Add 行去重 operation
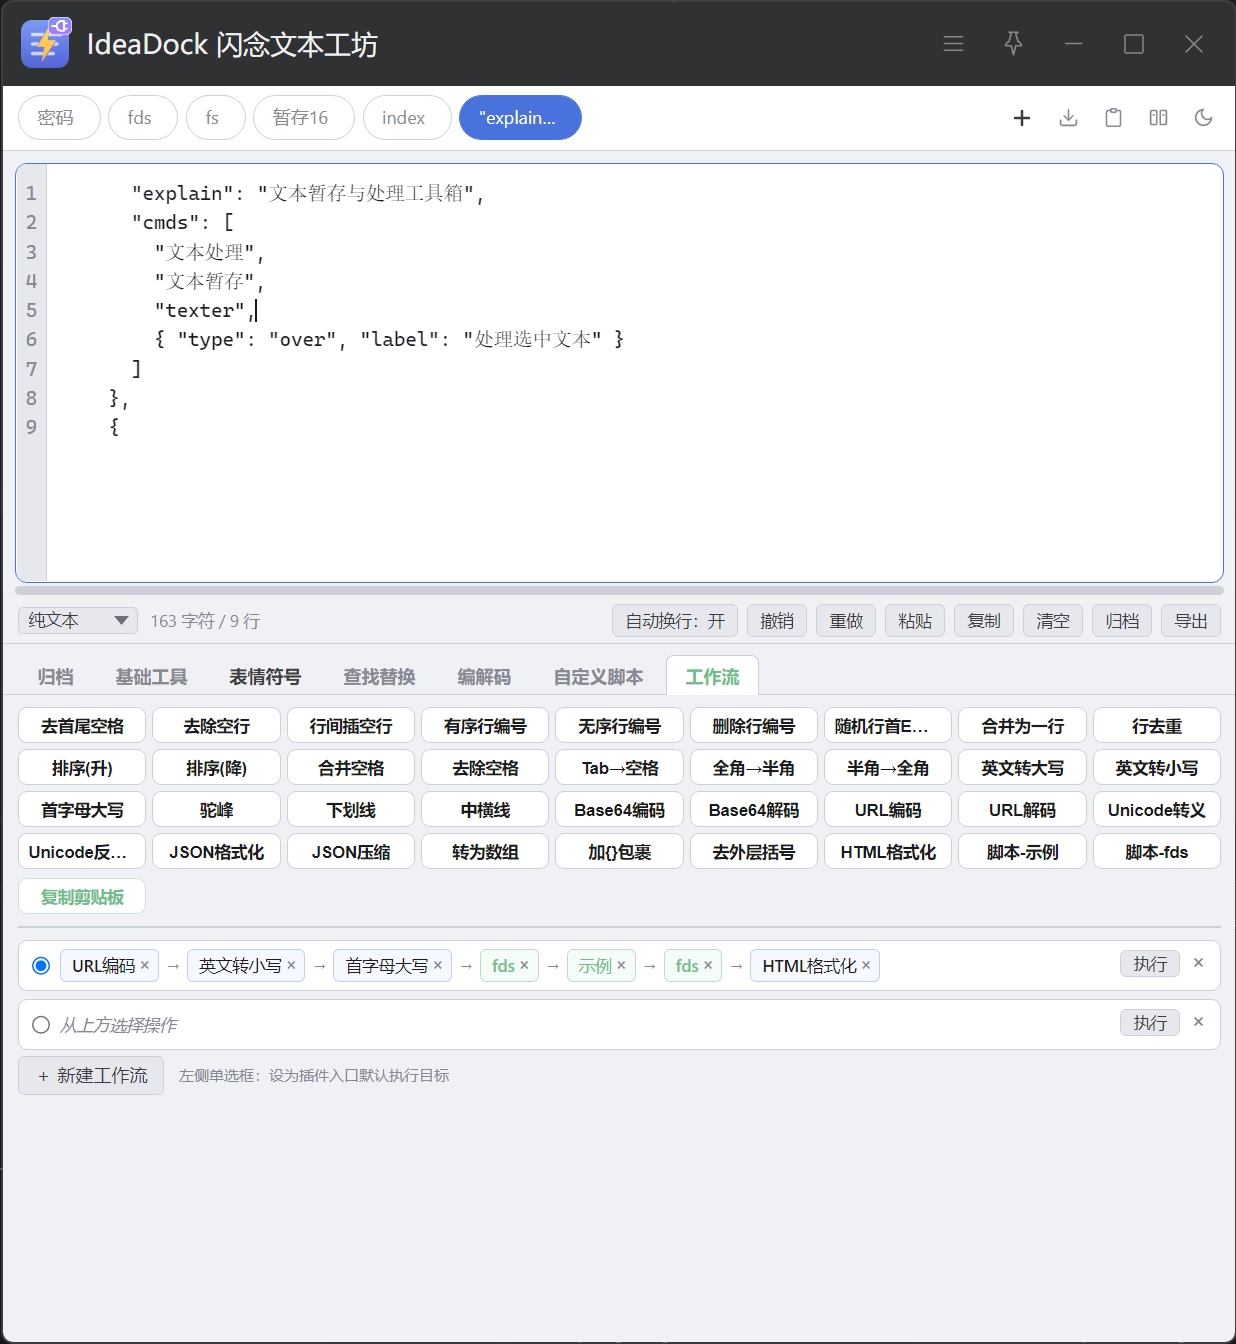This screenshot has height=1344, width=1236. click(x=1157, y=726)
